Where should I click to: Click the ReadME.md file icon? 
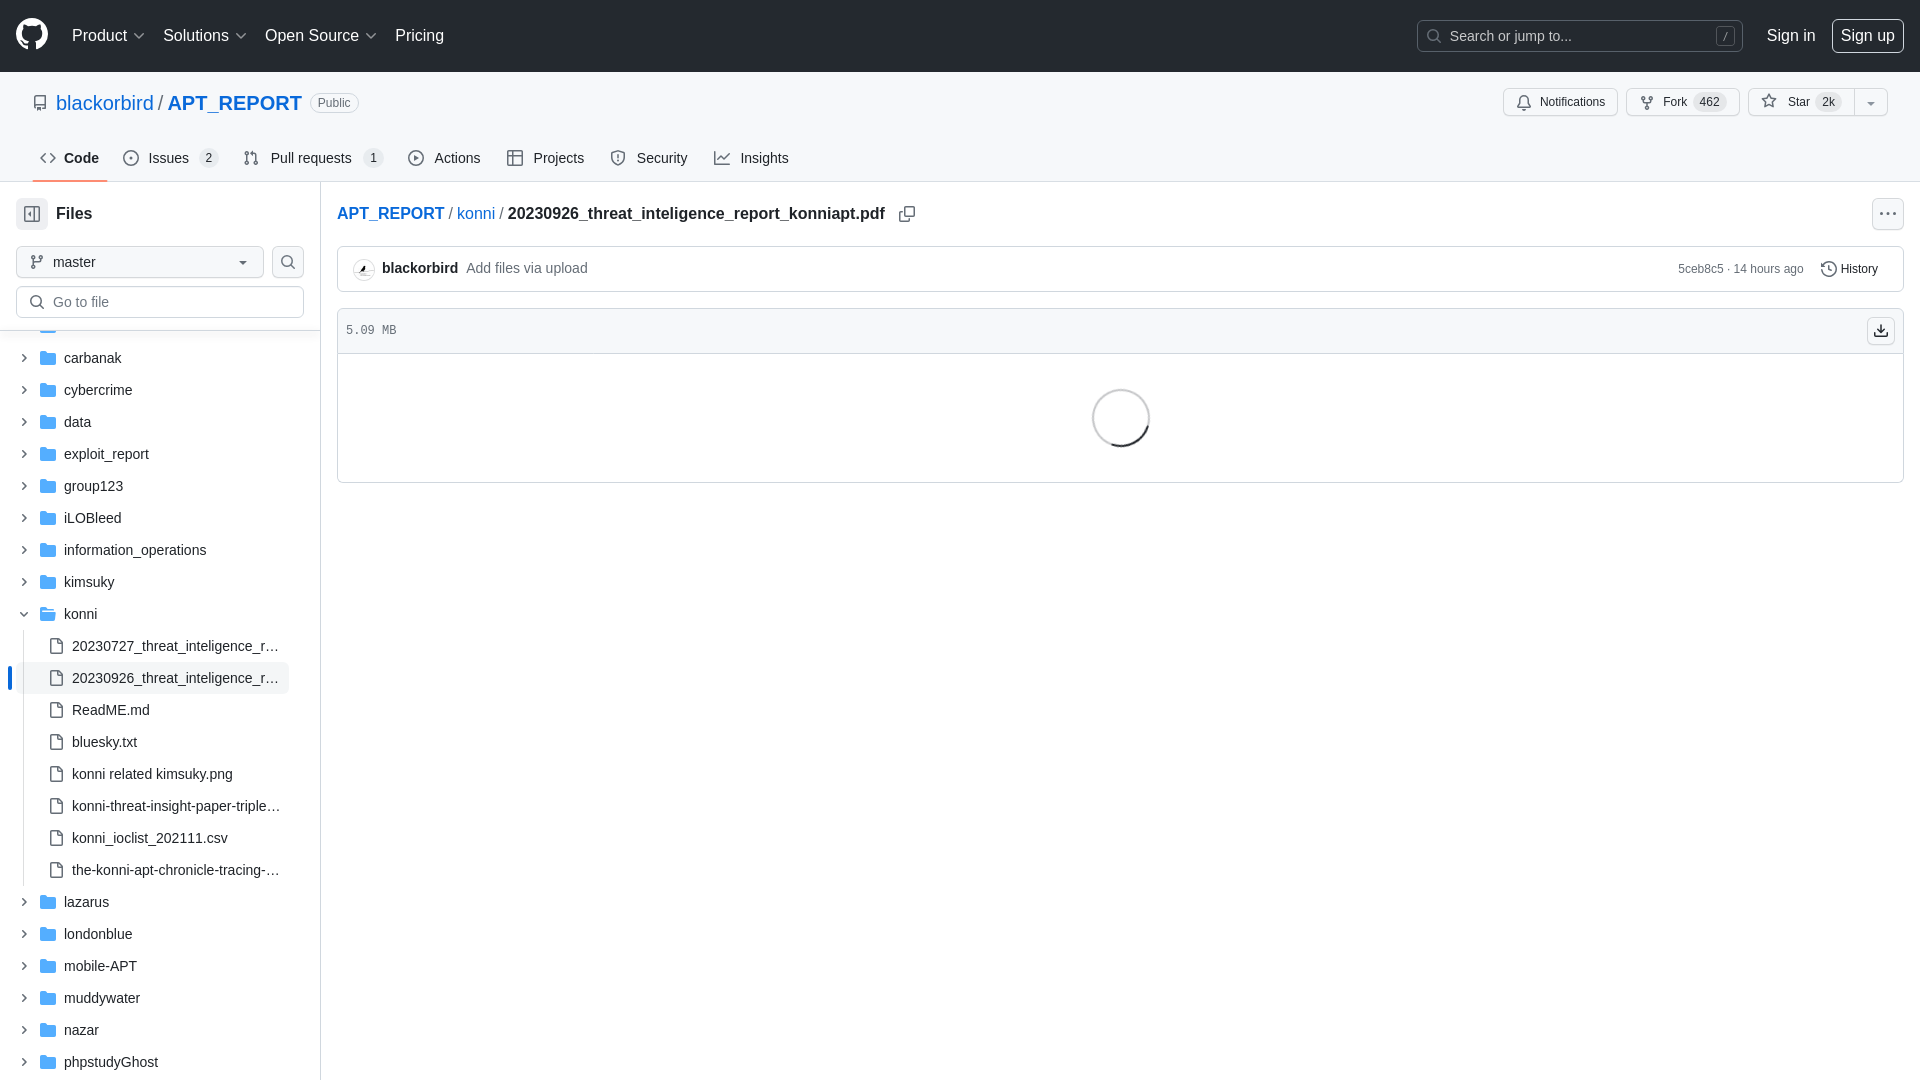coord(56,710)
